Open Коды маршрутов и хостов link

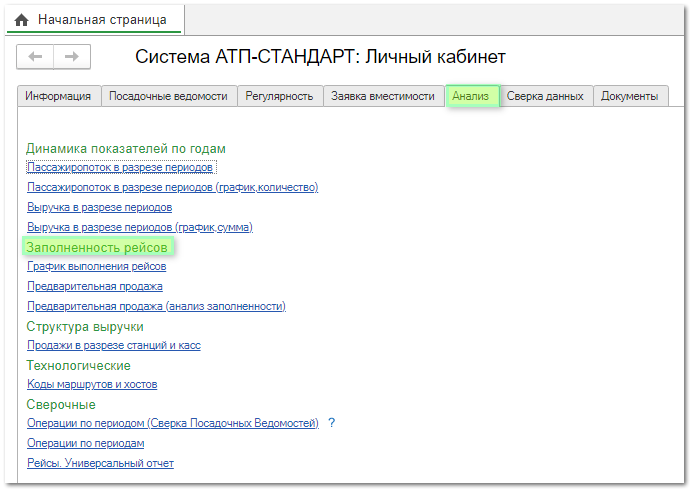pos(91,384)
